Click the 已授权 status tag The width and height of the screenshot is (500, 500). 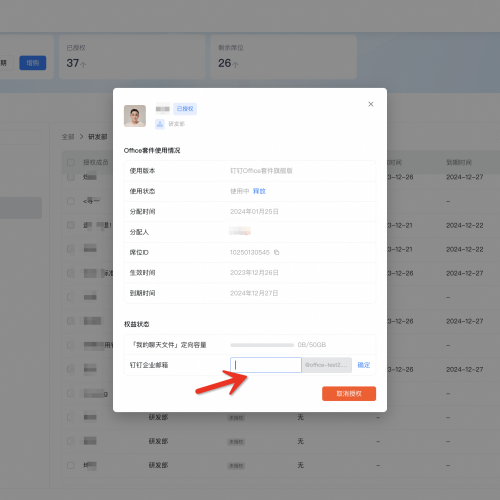pos(185,109)
